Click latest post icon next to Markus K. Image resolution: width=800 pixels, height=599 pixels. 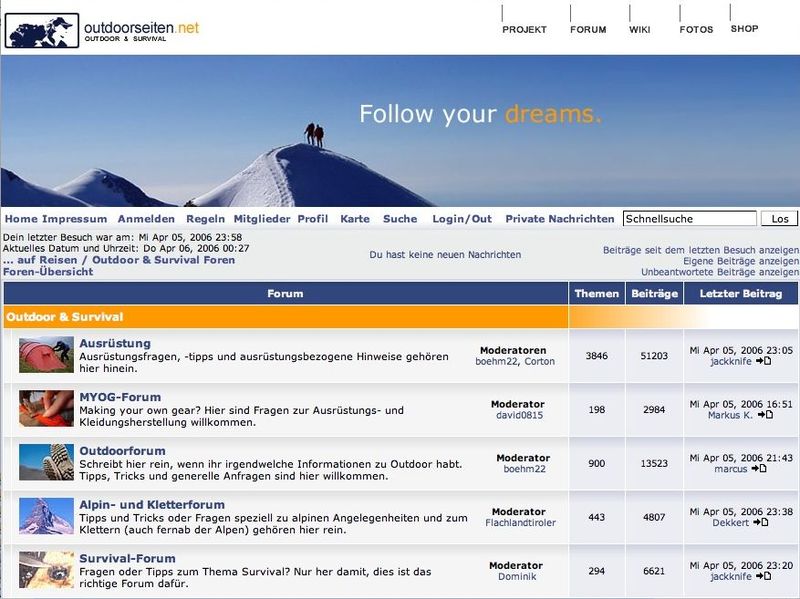coord(765,415)
